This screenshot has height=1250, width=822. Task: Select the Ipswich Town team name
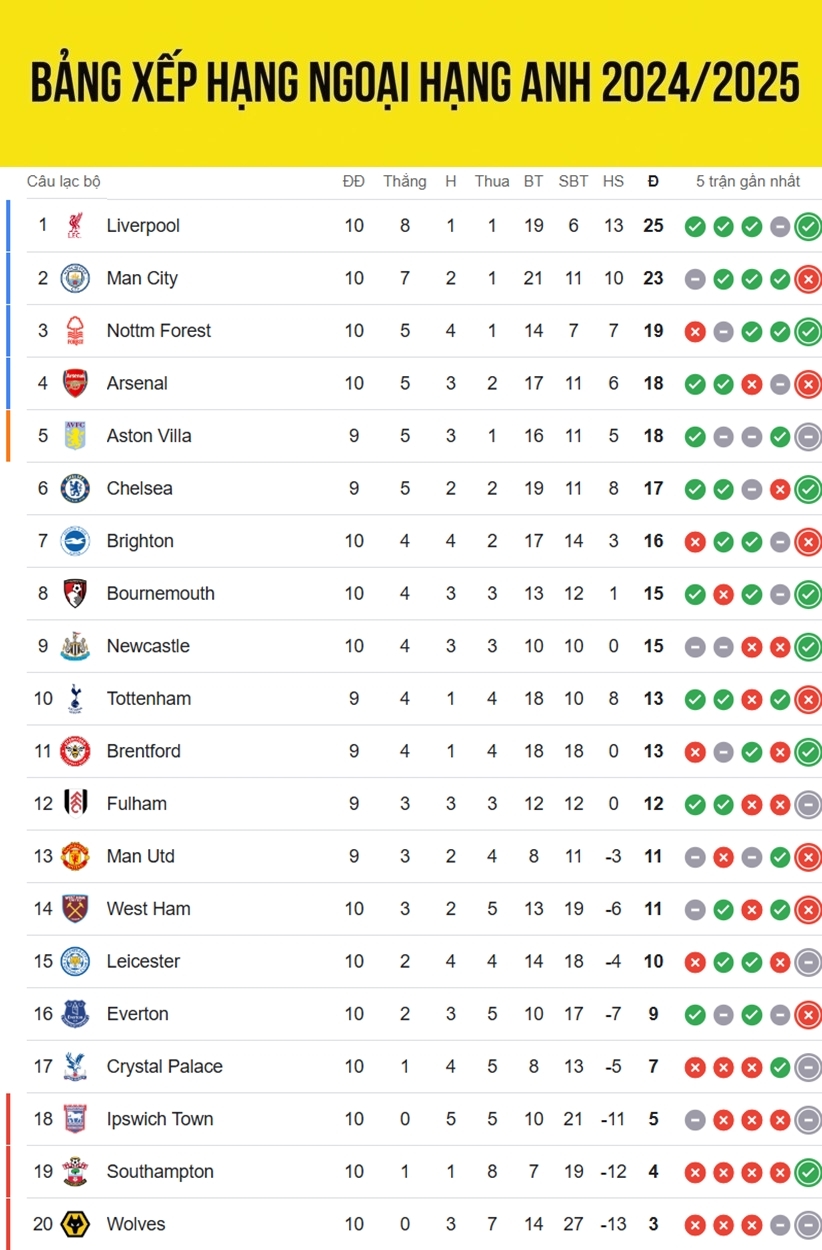pyautogui.click(x=160, y=1119)
